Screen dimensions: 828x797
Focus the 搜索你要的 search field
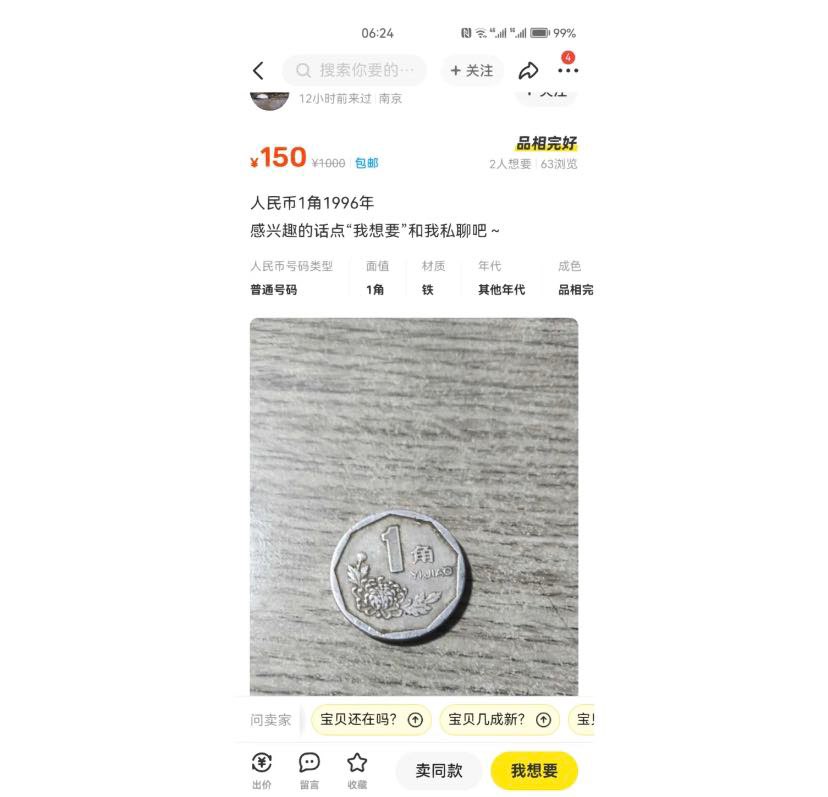pyautogui.click(x=354, y=70)
